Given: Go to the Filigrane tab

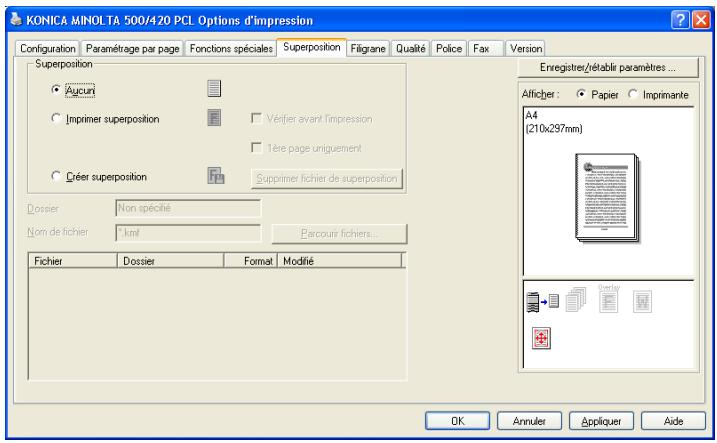Looking at the screenshot, I should pos(368,48).
